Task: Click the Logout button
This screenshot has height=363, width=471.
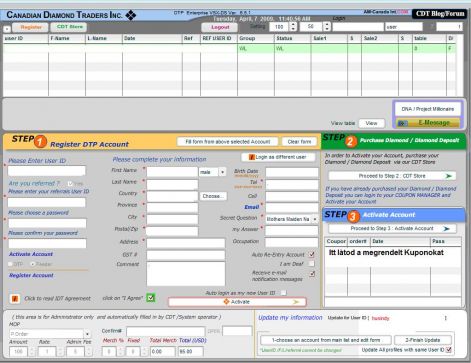Action: (220, 27)
